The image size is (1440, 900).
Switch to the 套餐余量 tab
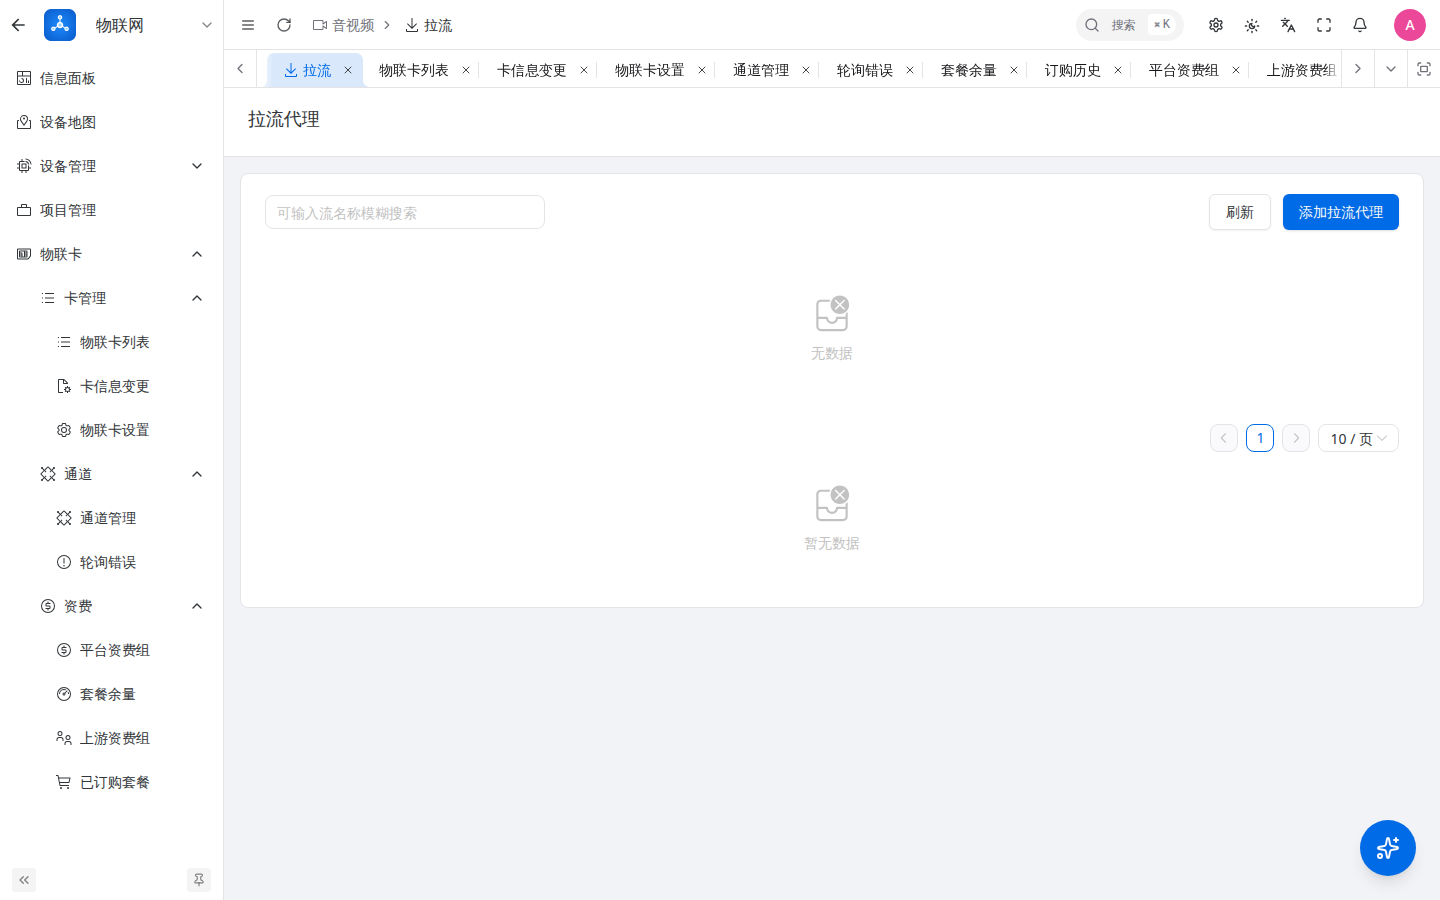click(969, 70)
